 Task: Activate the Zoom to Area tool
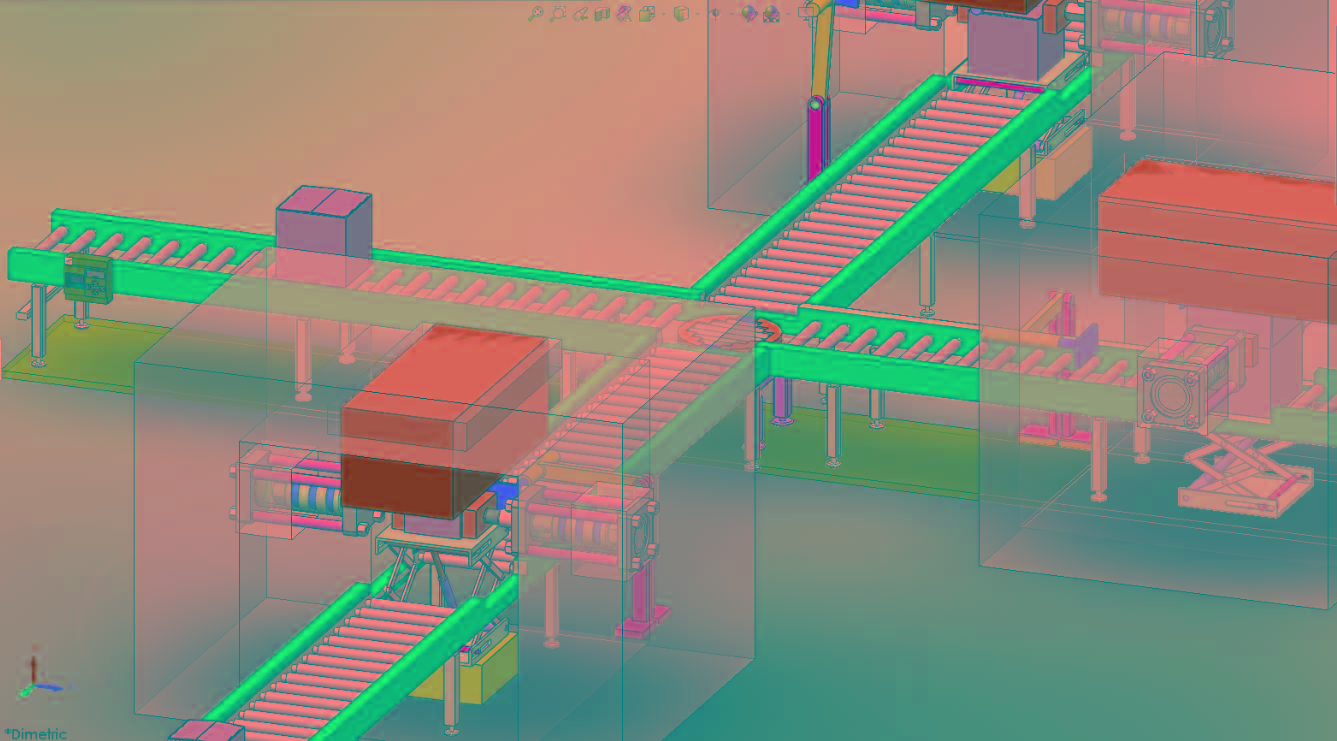tap(558, 13)
